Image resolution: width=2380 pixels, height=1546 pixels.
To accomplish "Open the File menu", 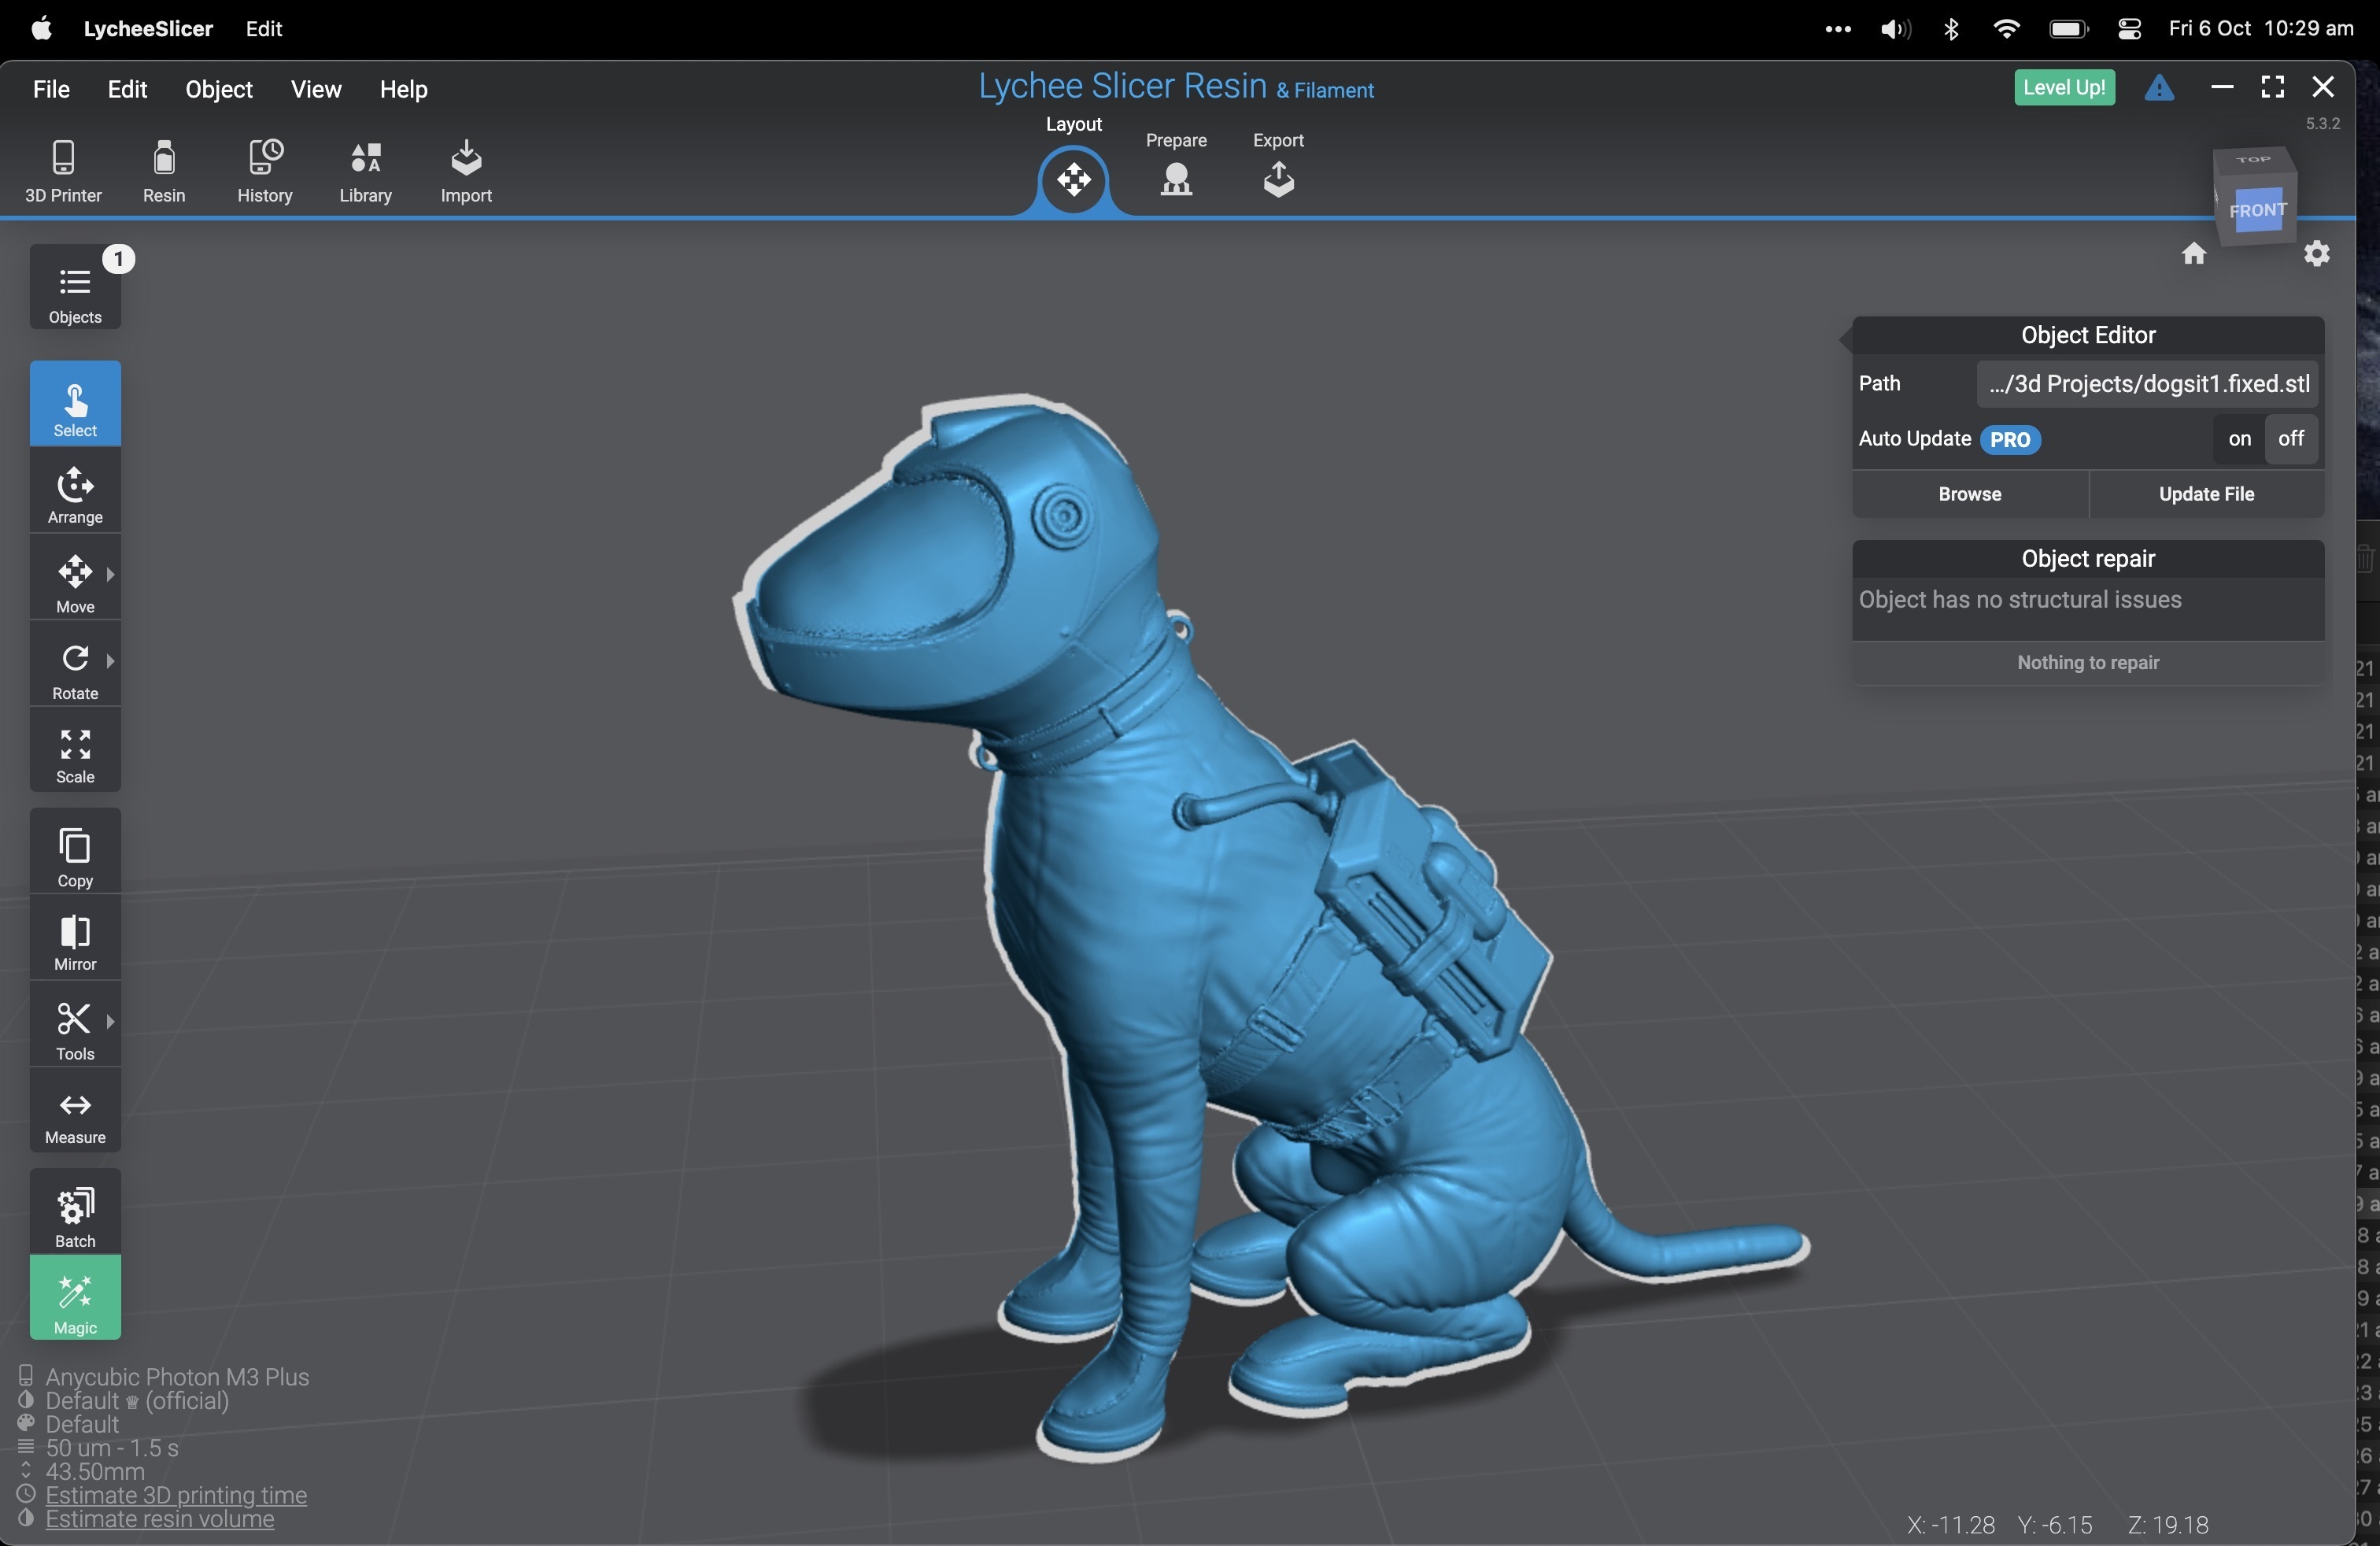I will pyautogui.click(x=51, y=89).
